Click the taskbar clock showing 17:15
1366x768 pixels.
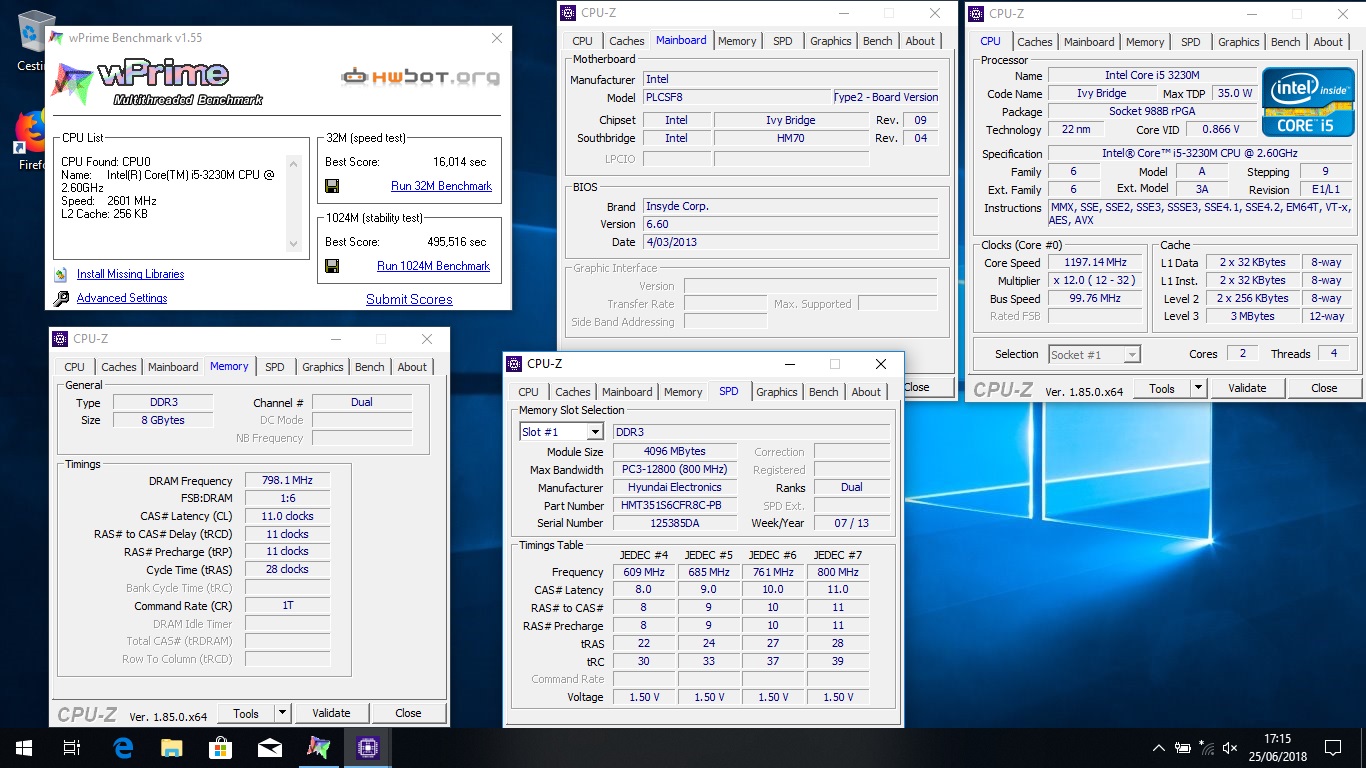click(1276, 747)
